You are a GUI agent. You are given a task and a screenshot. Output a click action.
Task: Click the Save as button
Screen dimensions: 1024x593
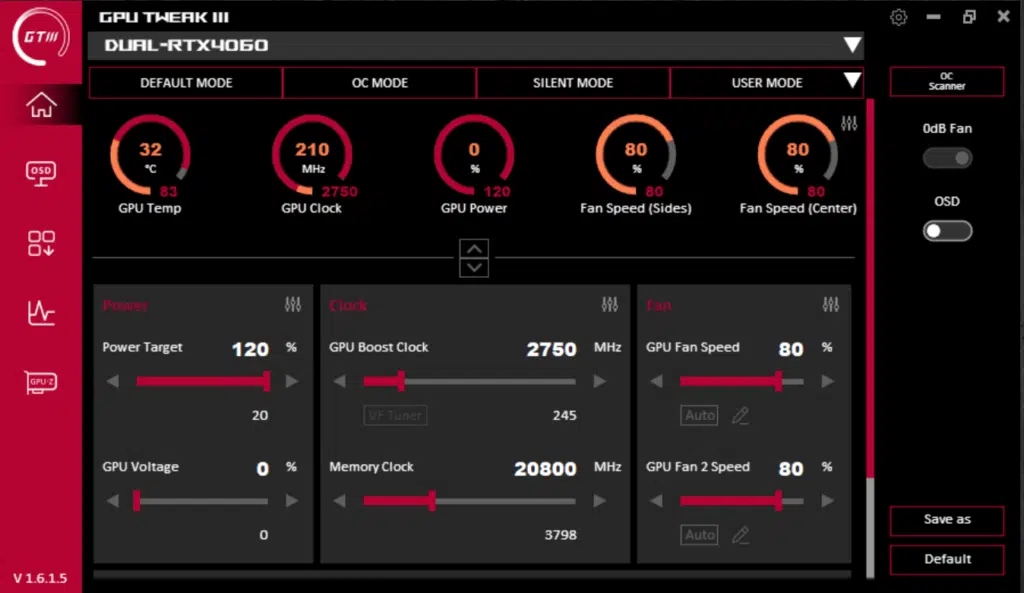pyautogui.click(x=946, y=520)
